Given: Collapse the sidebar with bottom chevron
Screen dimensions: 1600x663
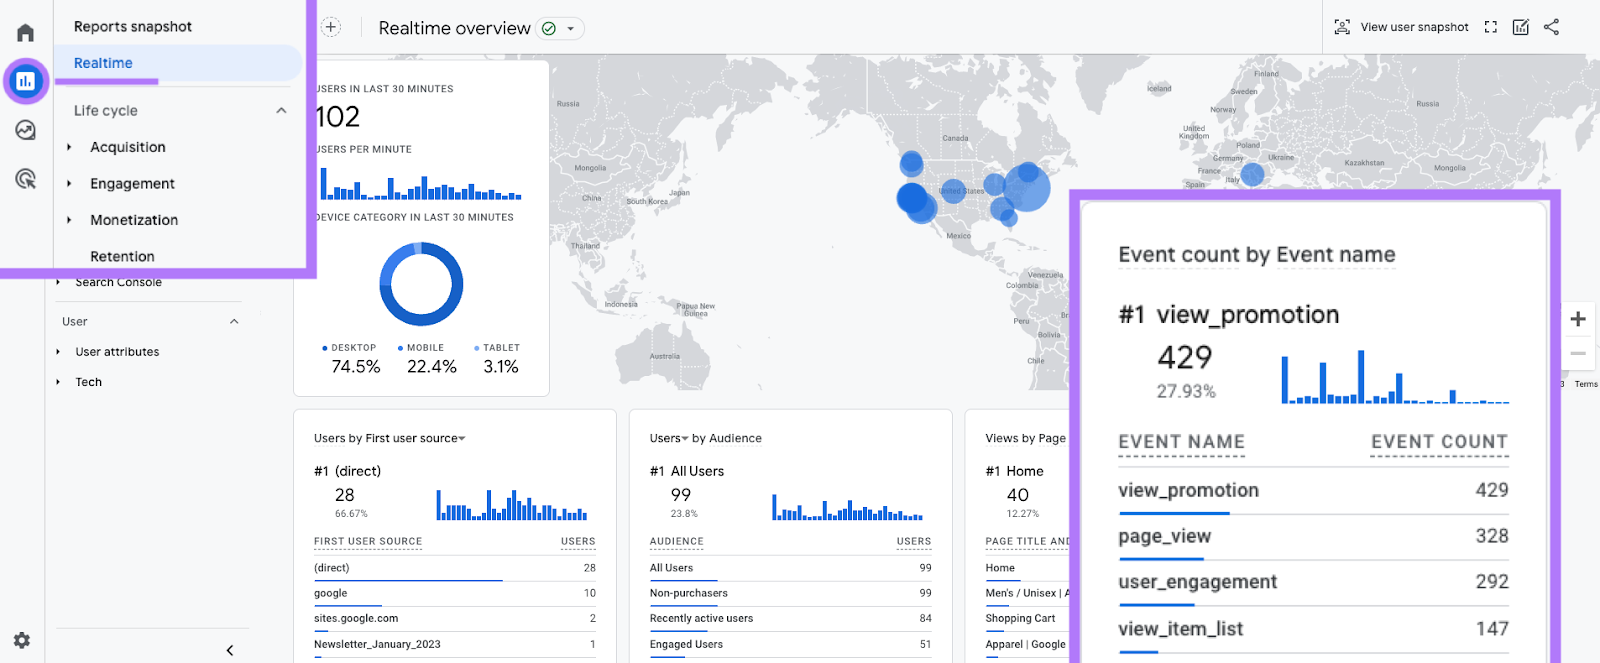Looking at the screenshot, I should click(230, 650).
